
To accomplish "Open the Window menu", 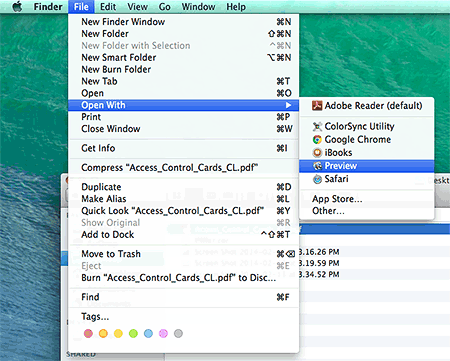I will point(198,7).
